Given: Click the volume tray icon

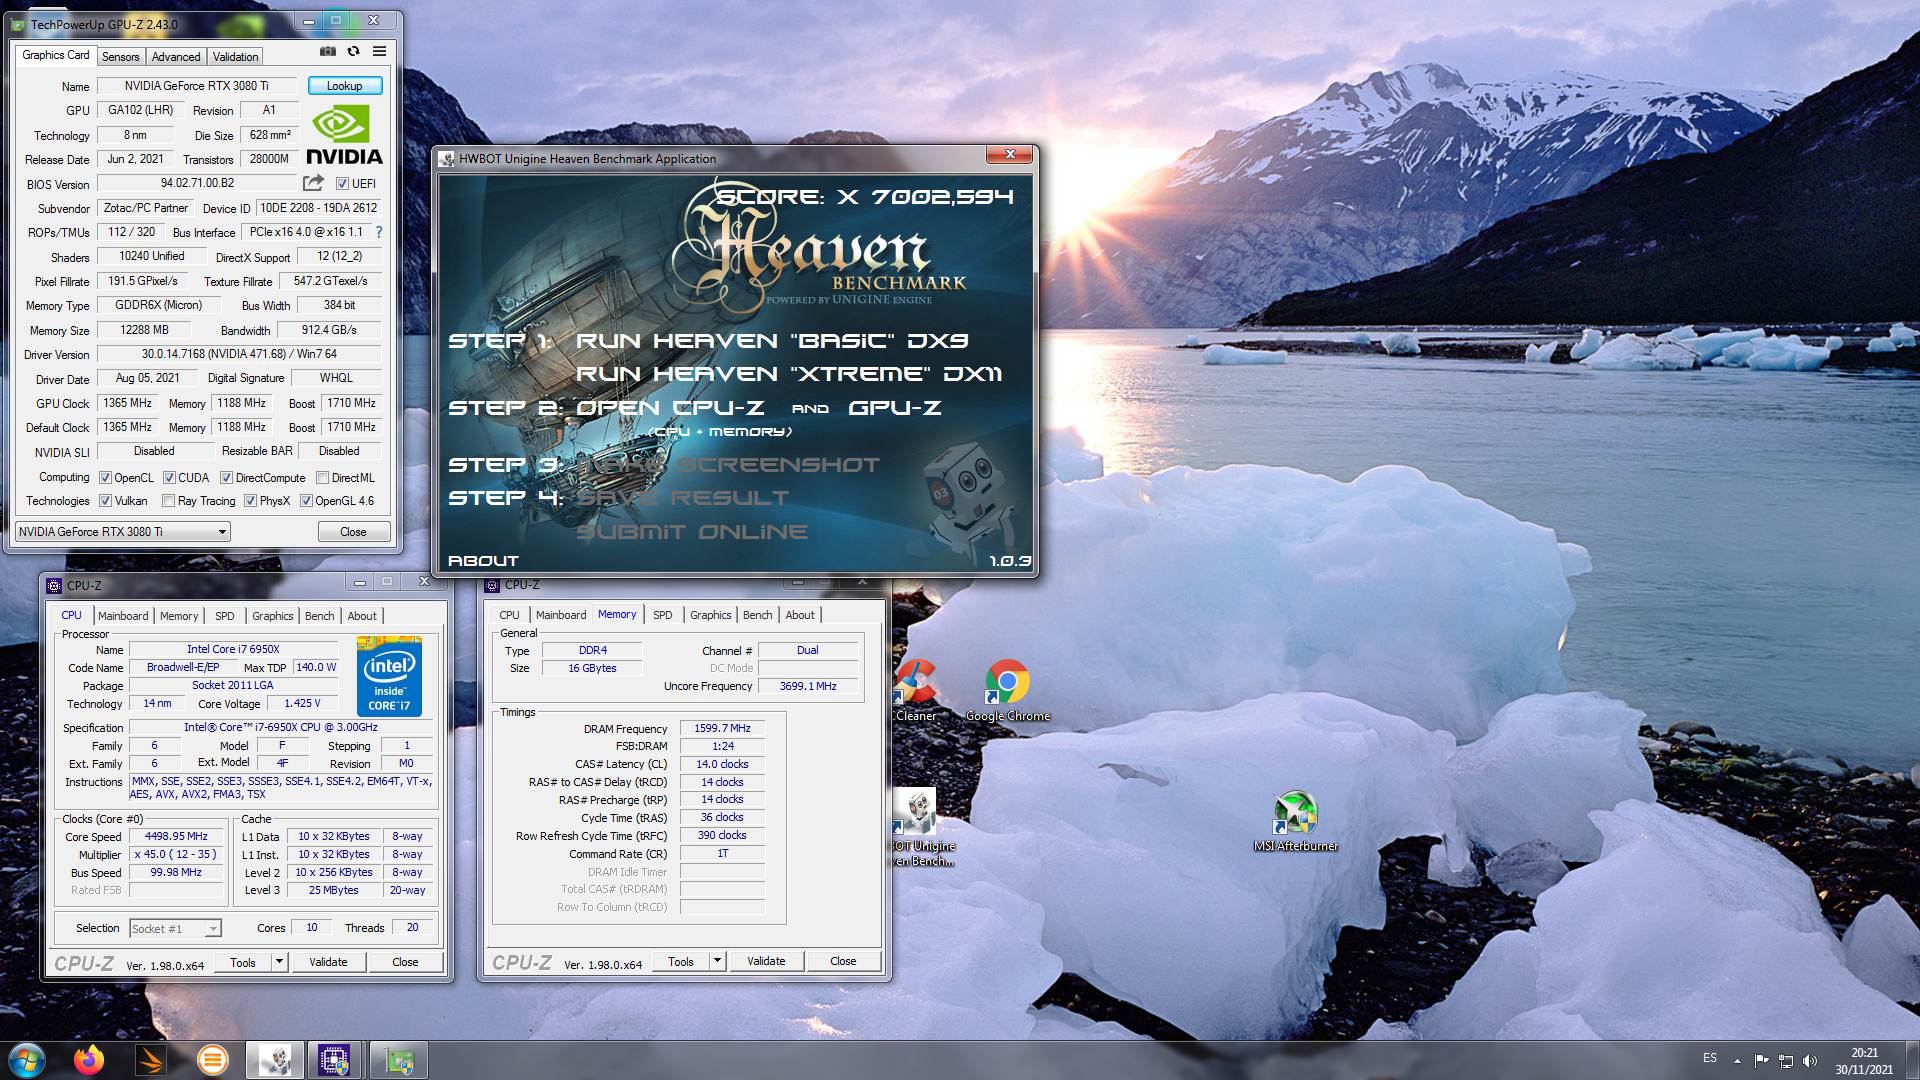Looking at the screenshot, I should (1810, 1060).
